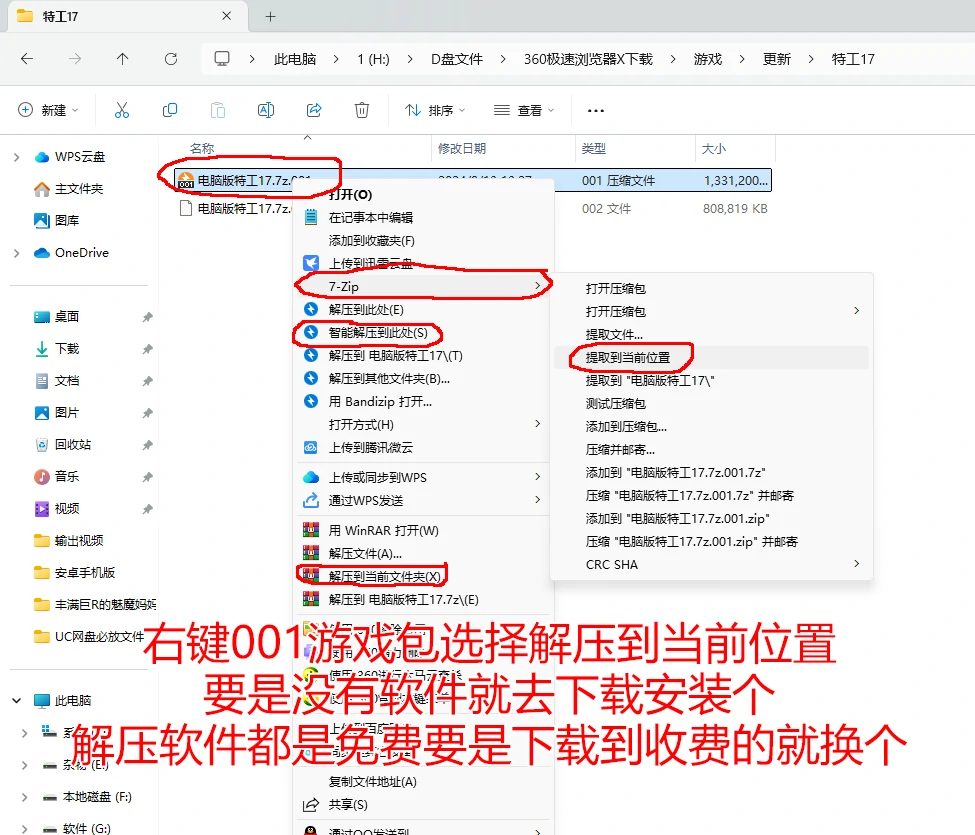Viewport: 975px width, 835px height.
Task: Open the 查看 view dropdown
Action: [x=527, y=110]
